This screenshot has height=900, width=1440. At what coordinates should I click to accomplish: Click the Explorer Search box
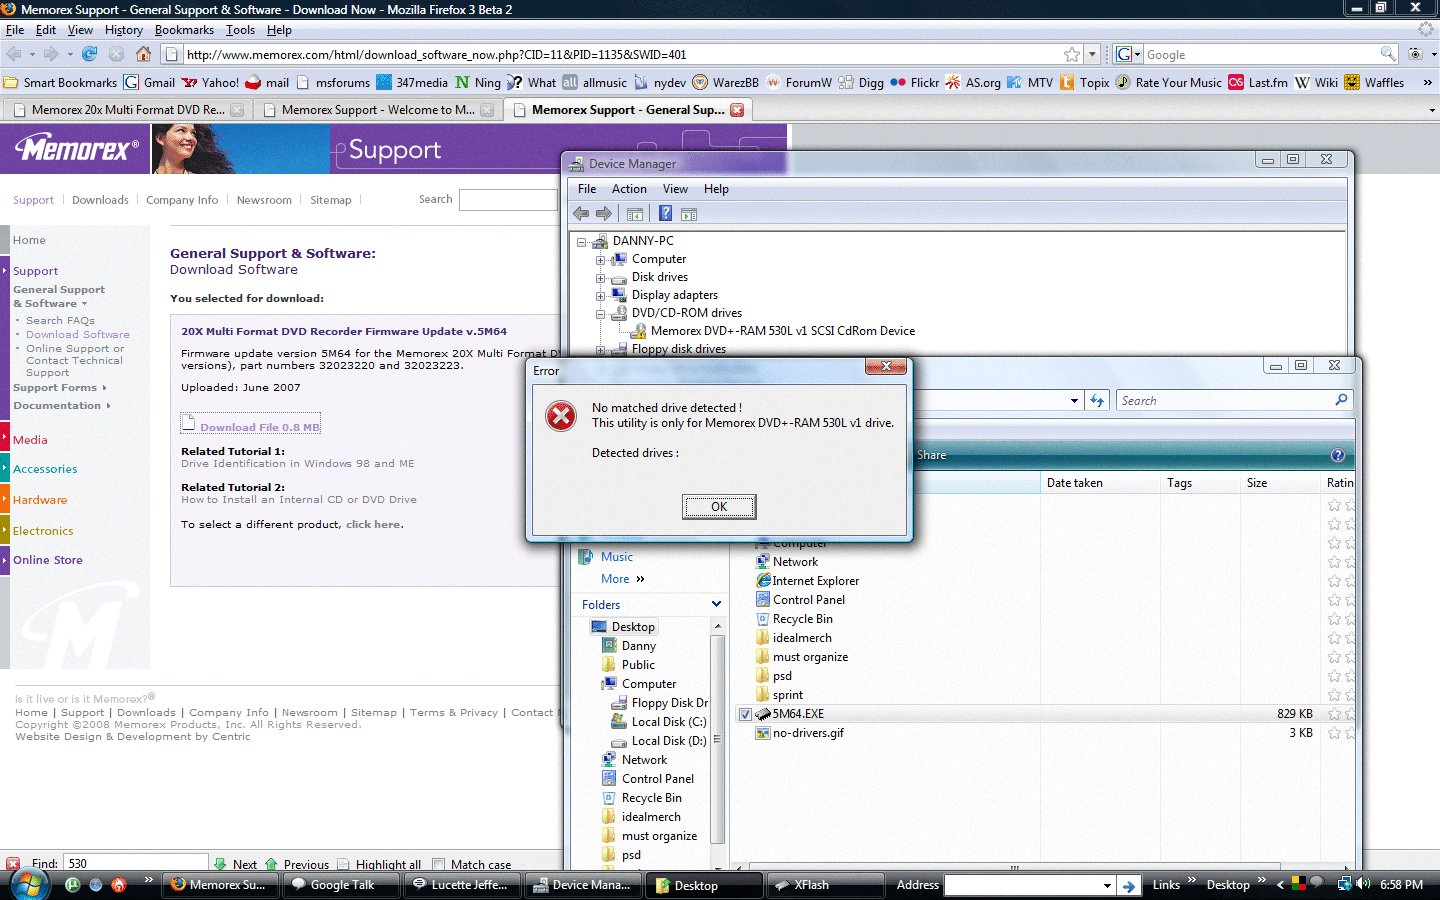coord(1234,400)
